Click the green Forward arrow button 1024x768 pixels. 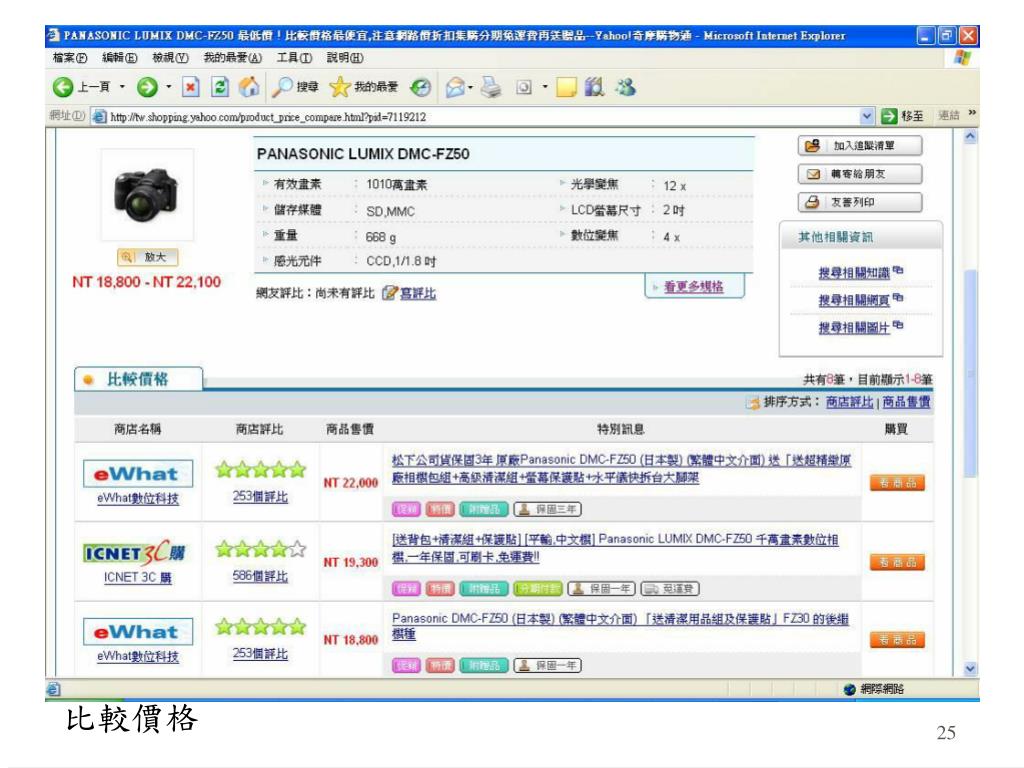point(147,87)
